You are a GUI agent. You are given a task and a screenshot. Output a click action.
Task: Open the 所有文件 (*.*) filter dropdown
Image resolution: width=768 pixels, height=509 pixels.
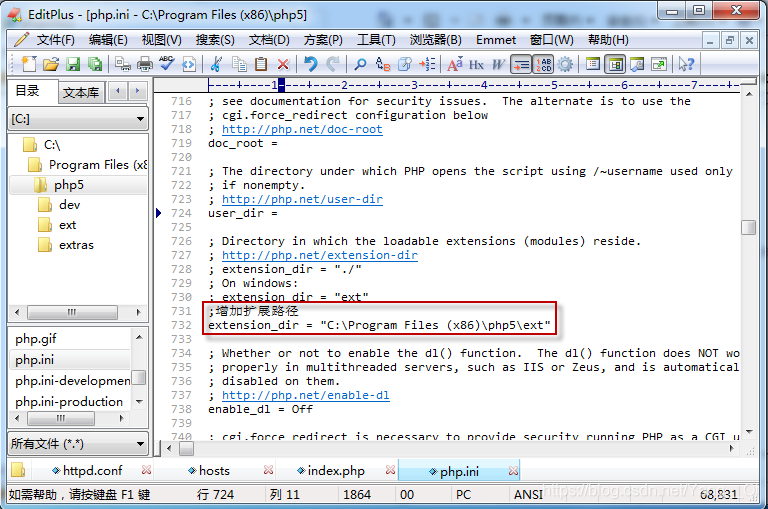(78, 444)
